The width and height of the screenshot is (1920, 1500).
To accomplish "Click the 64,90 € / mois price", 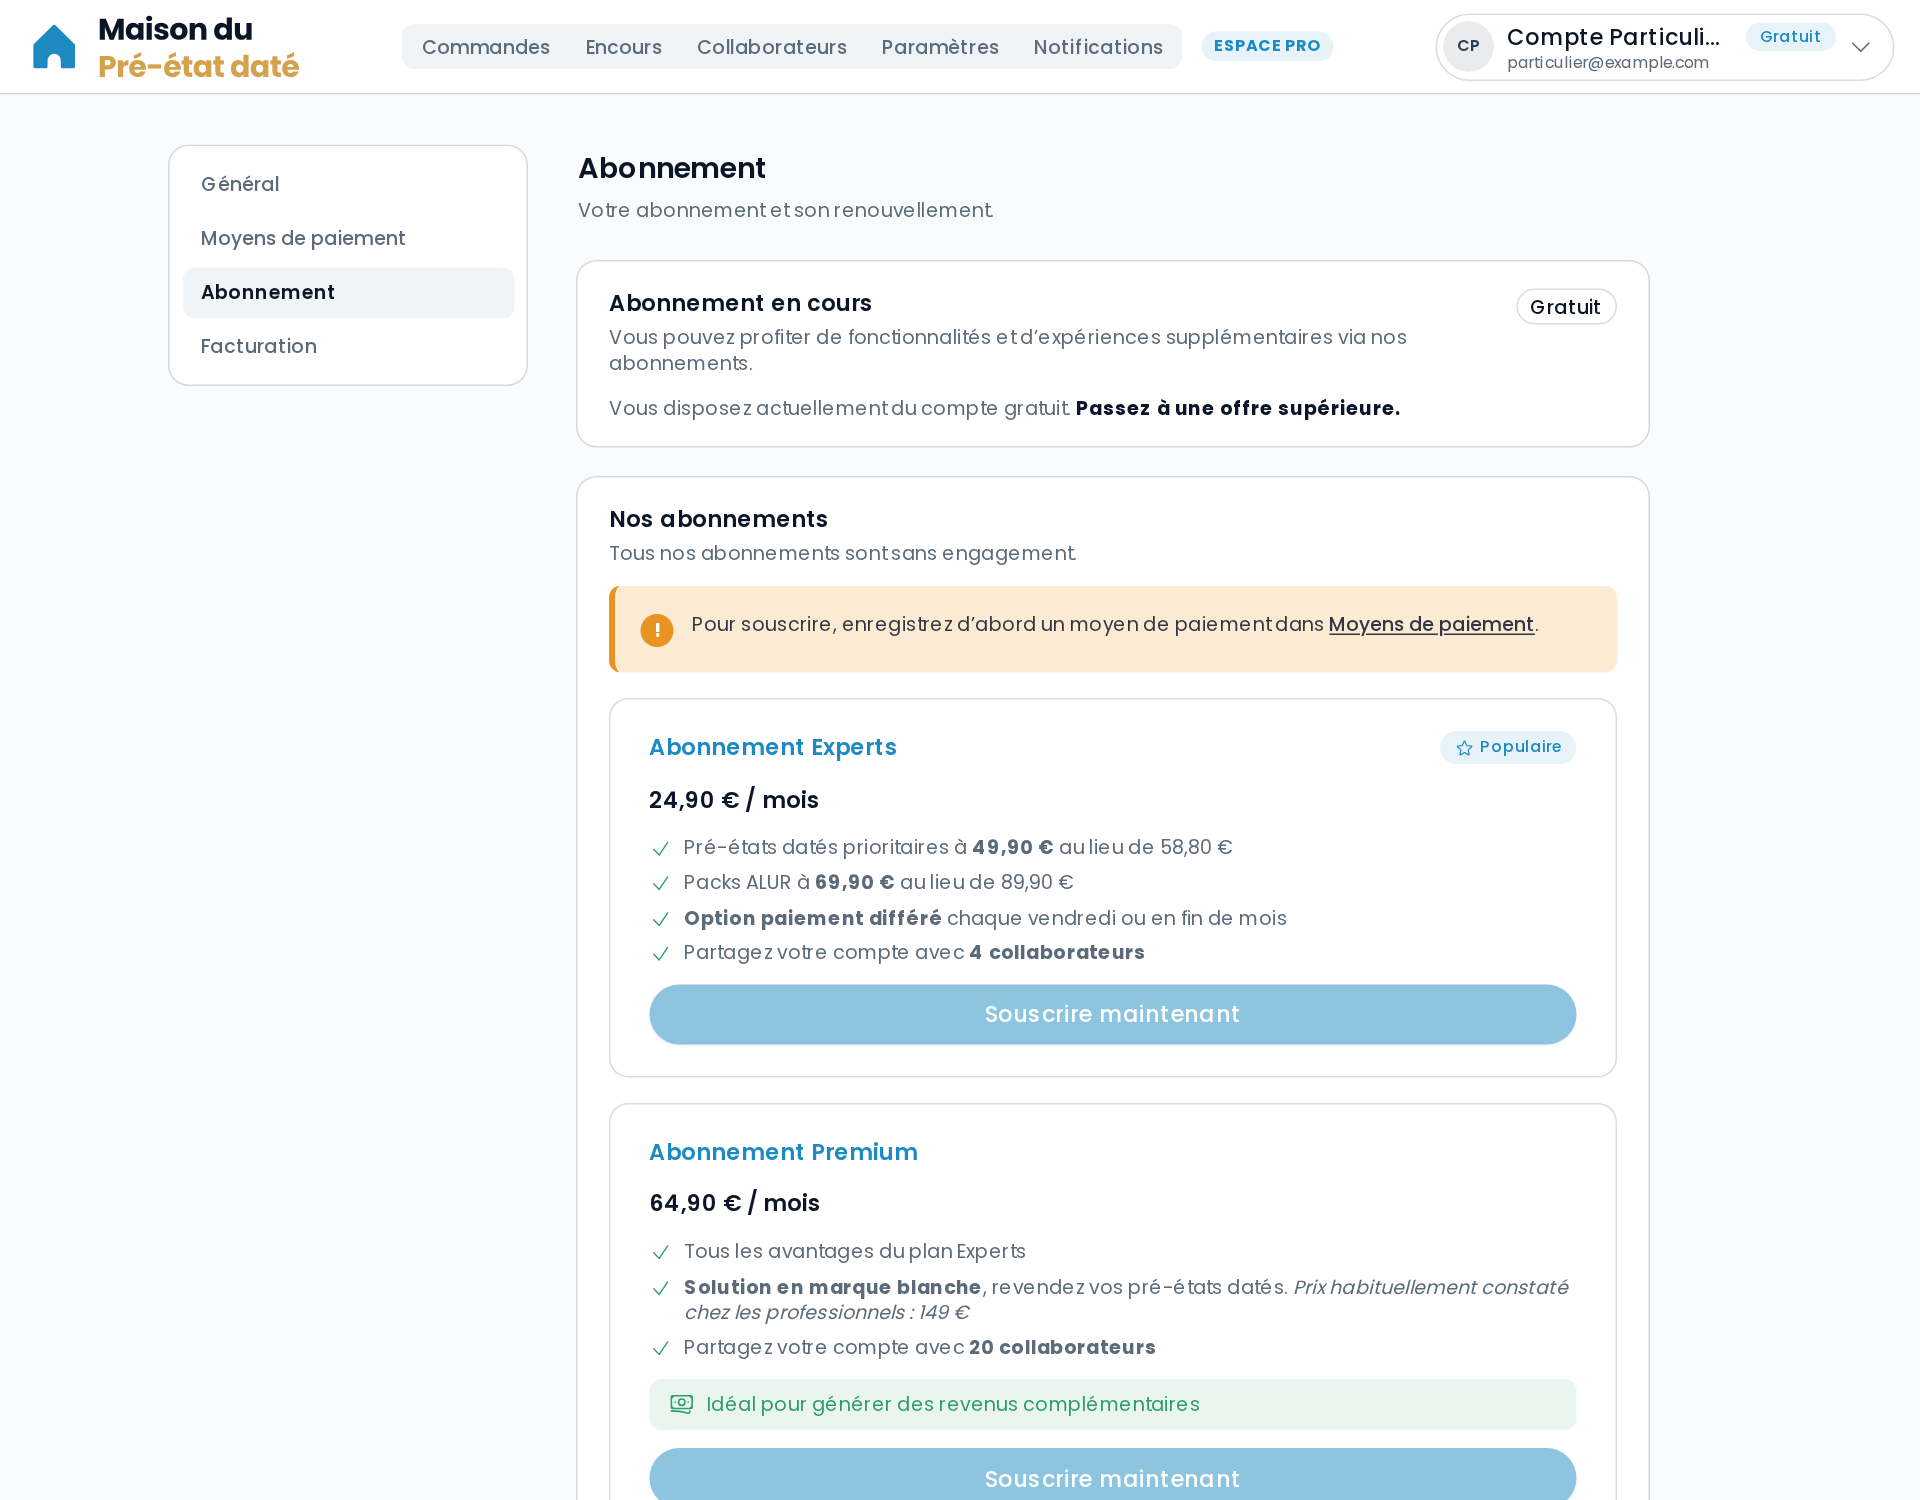I will 735,1203.
